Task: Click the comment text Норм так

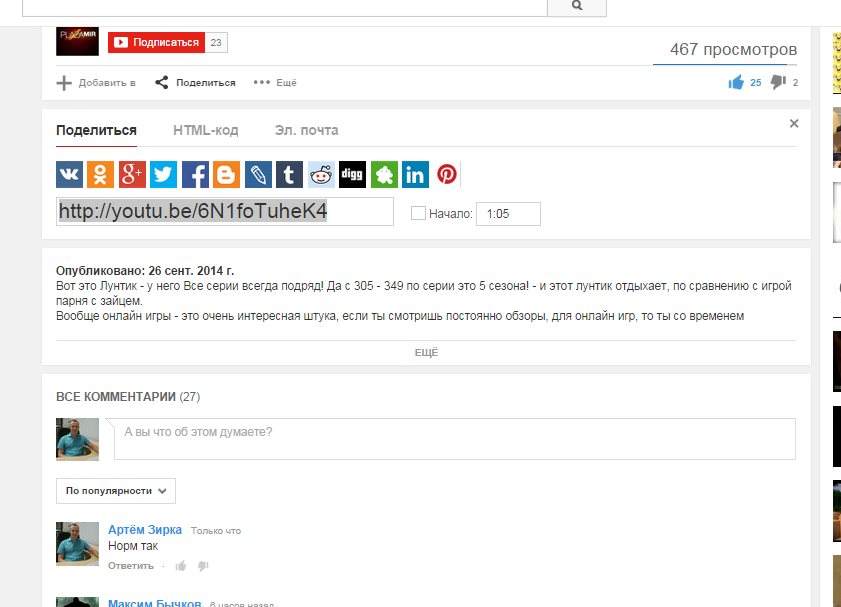Action: coord(133,546)
